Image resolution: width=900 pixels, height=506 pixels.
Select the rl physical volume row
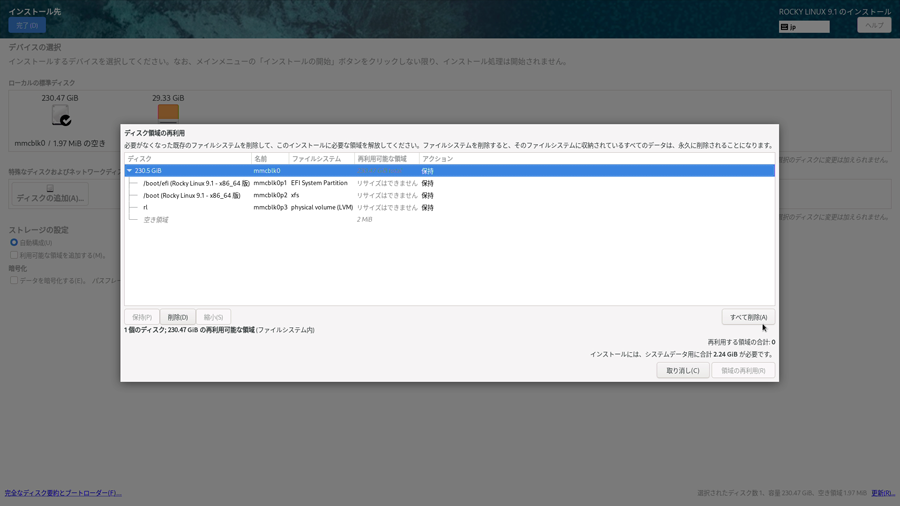point(145,207)
